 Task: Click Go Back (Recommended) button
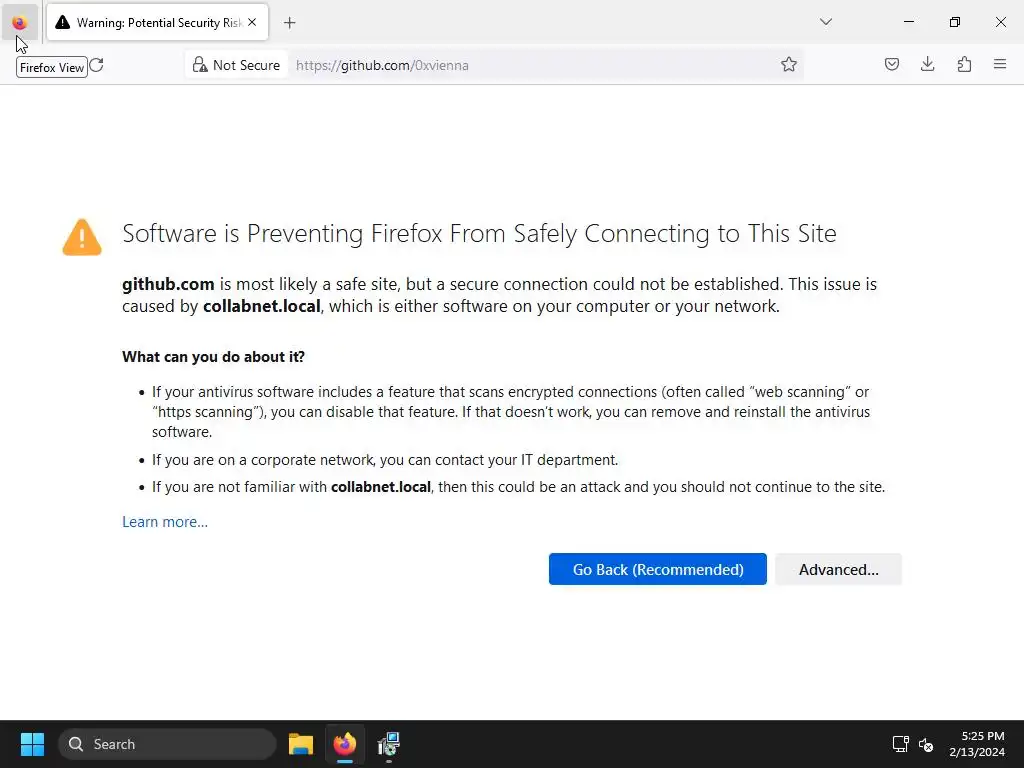tap(657, 569)
